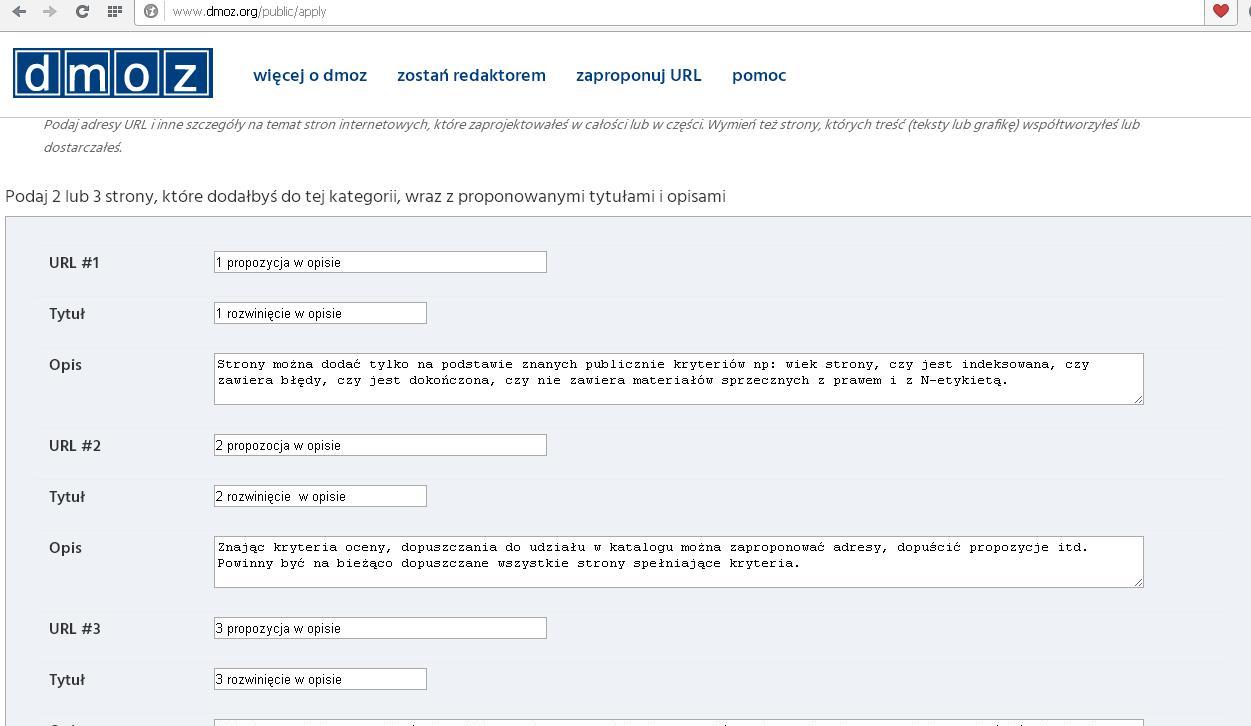Open the 'zaproponuj URL' link
The height and width of the screenshot is (726, 1251).
pyautogui.click(x=638, y=76)
